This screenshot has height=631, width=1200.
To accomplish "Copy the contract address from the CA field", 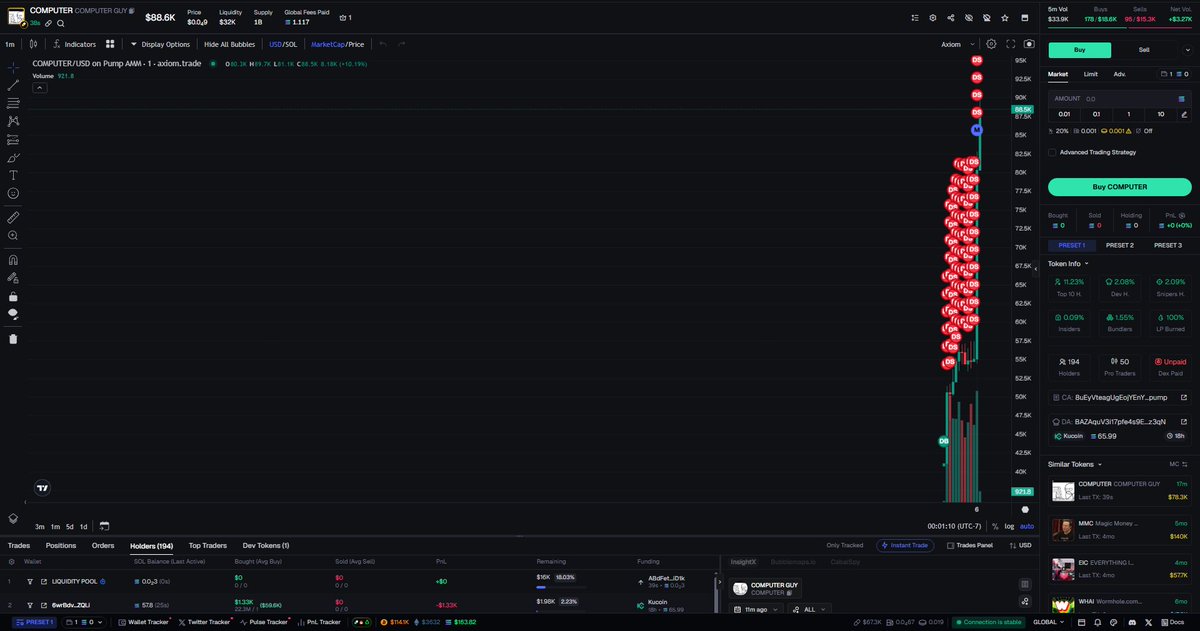I will pos(1056,397).
